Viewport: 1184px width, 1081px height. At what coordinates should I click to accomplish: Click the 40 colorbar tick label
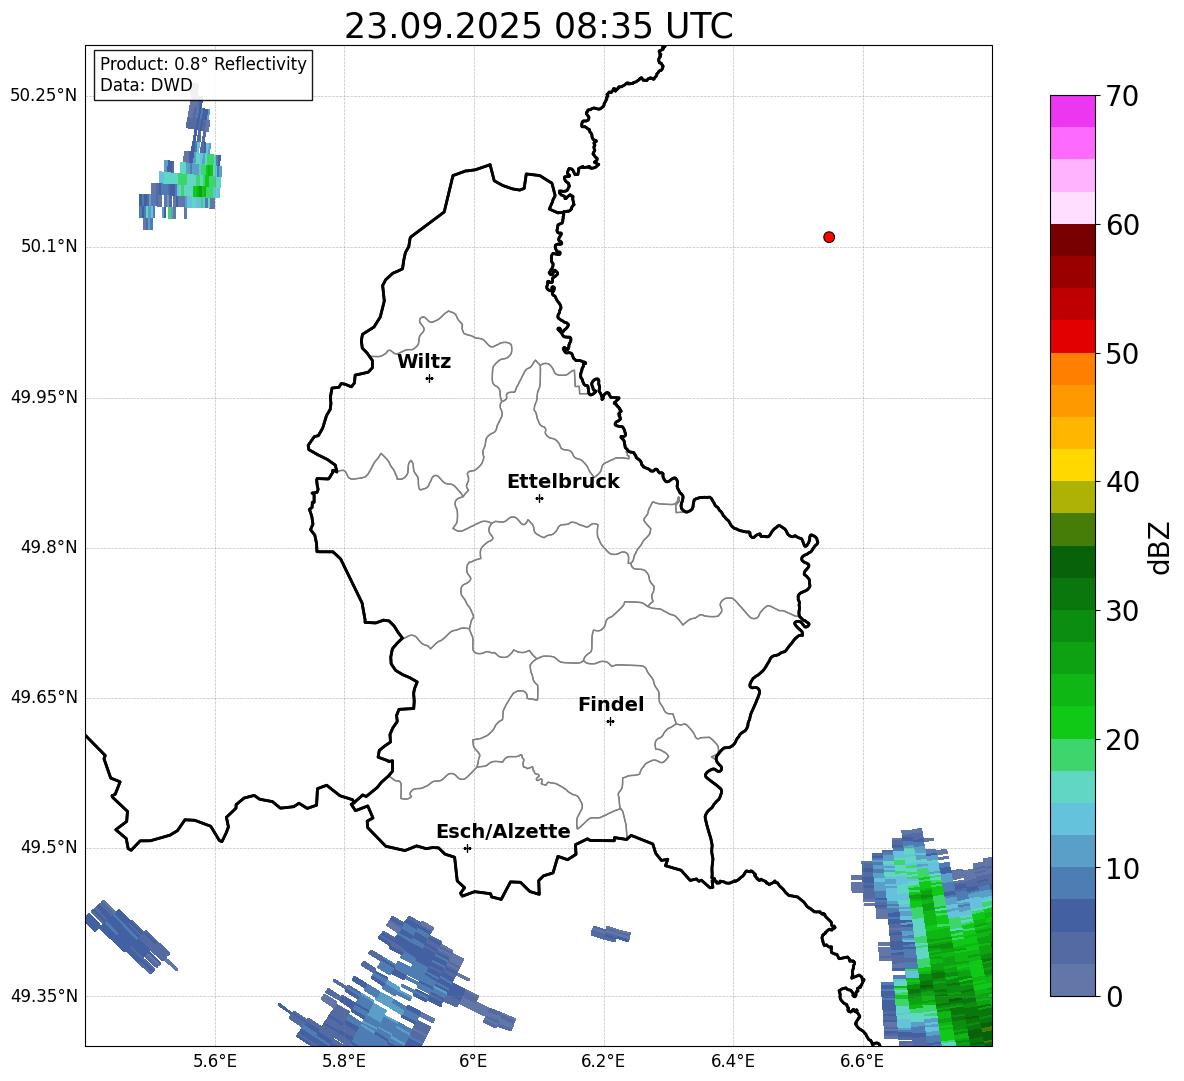tap(1122, 482)
